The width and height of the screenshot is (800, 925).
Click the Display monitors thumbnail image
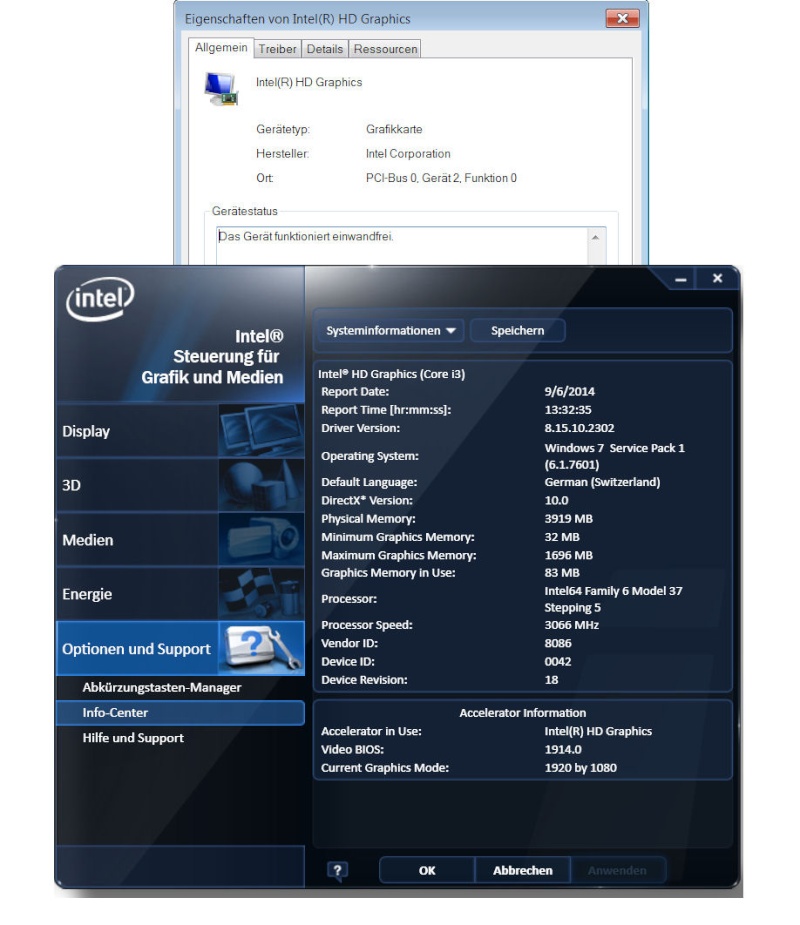click(261, 431)
